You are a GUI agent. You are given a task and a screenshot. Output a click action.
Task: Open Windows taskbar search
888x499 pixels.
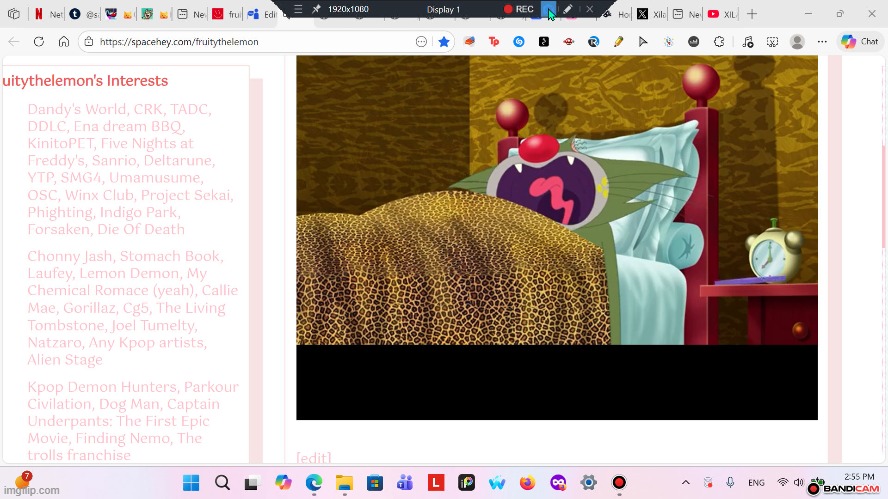tap(222, 483)
